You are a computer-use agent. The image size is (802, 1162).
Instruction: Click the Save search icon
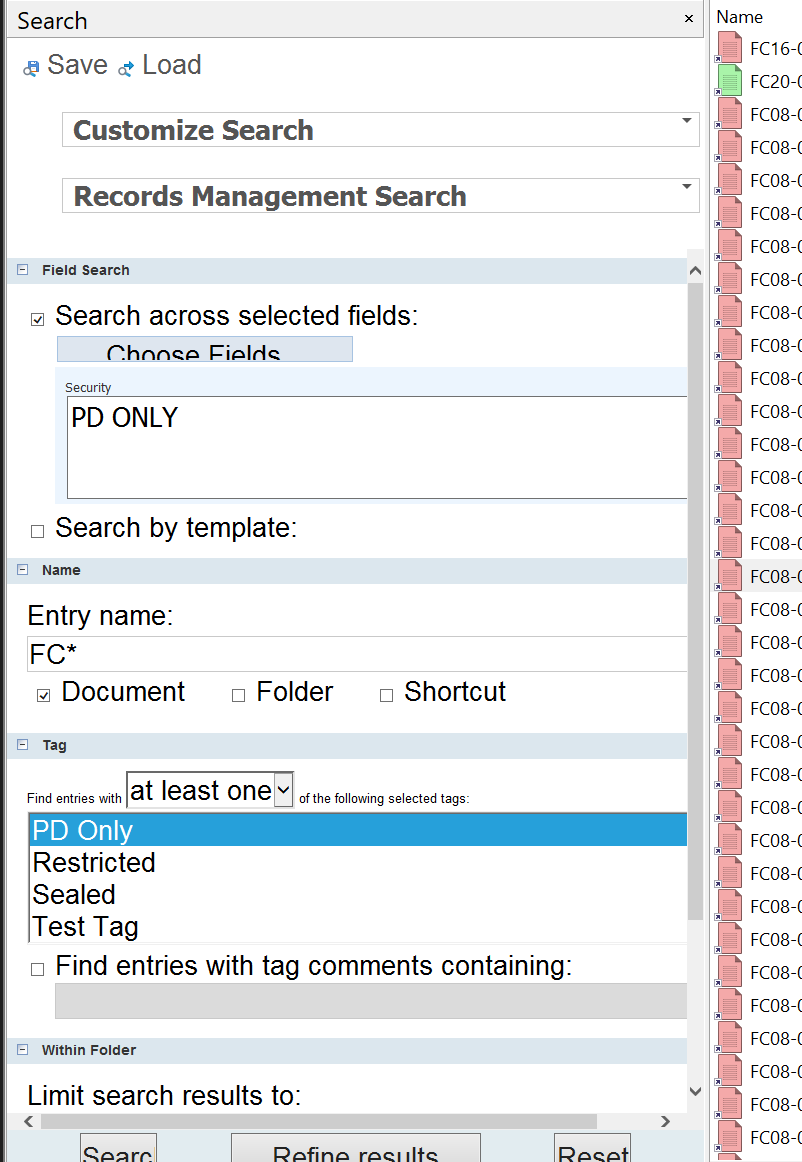[32, 68]
